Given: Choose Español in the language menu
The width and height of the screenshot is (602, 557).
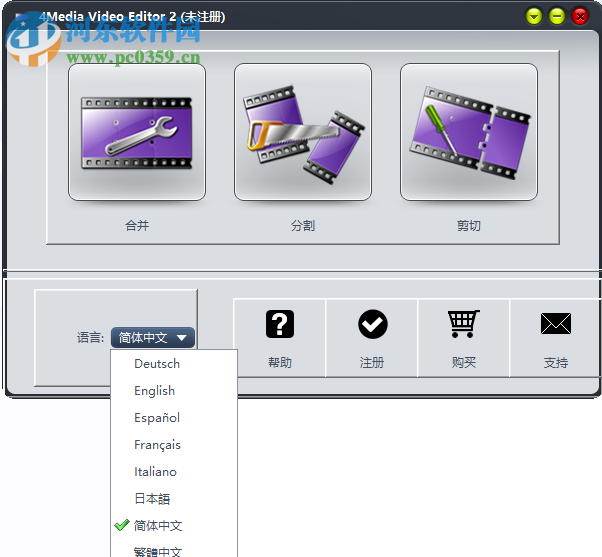Looking at the screenshot, I should coord(174,418).
